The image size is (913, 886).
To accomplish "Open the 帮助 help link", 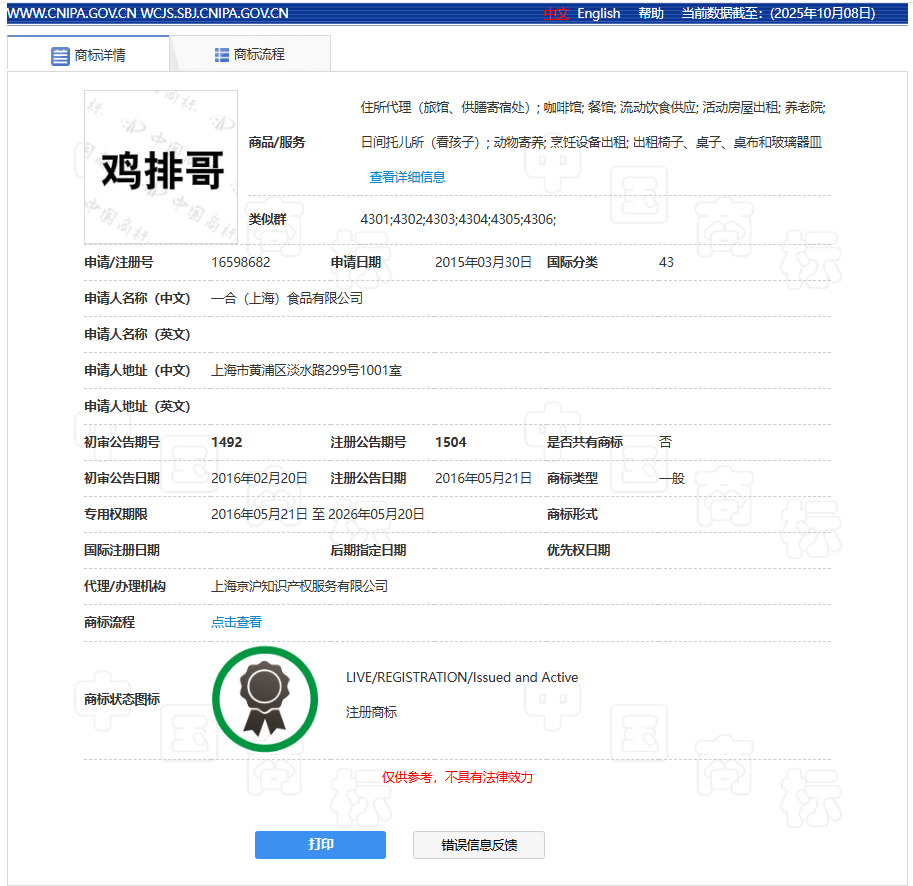I will pos(651,13).
